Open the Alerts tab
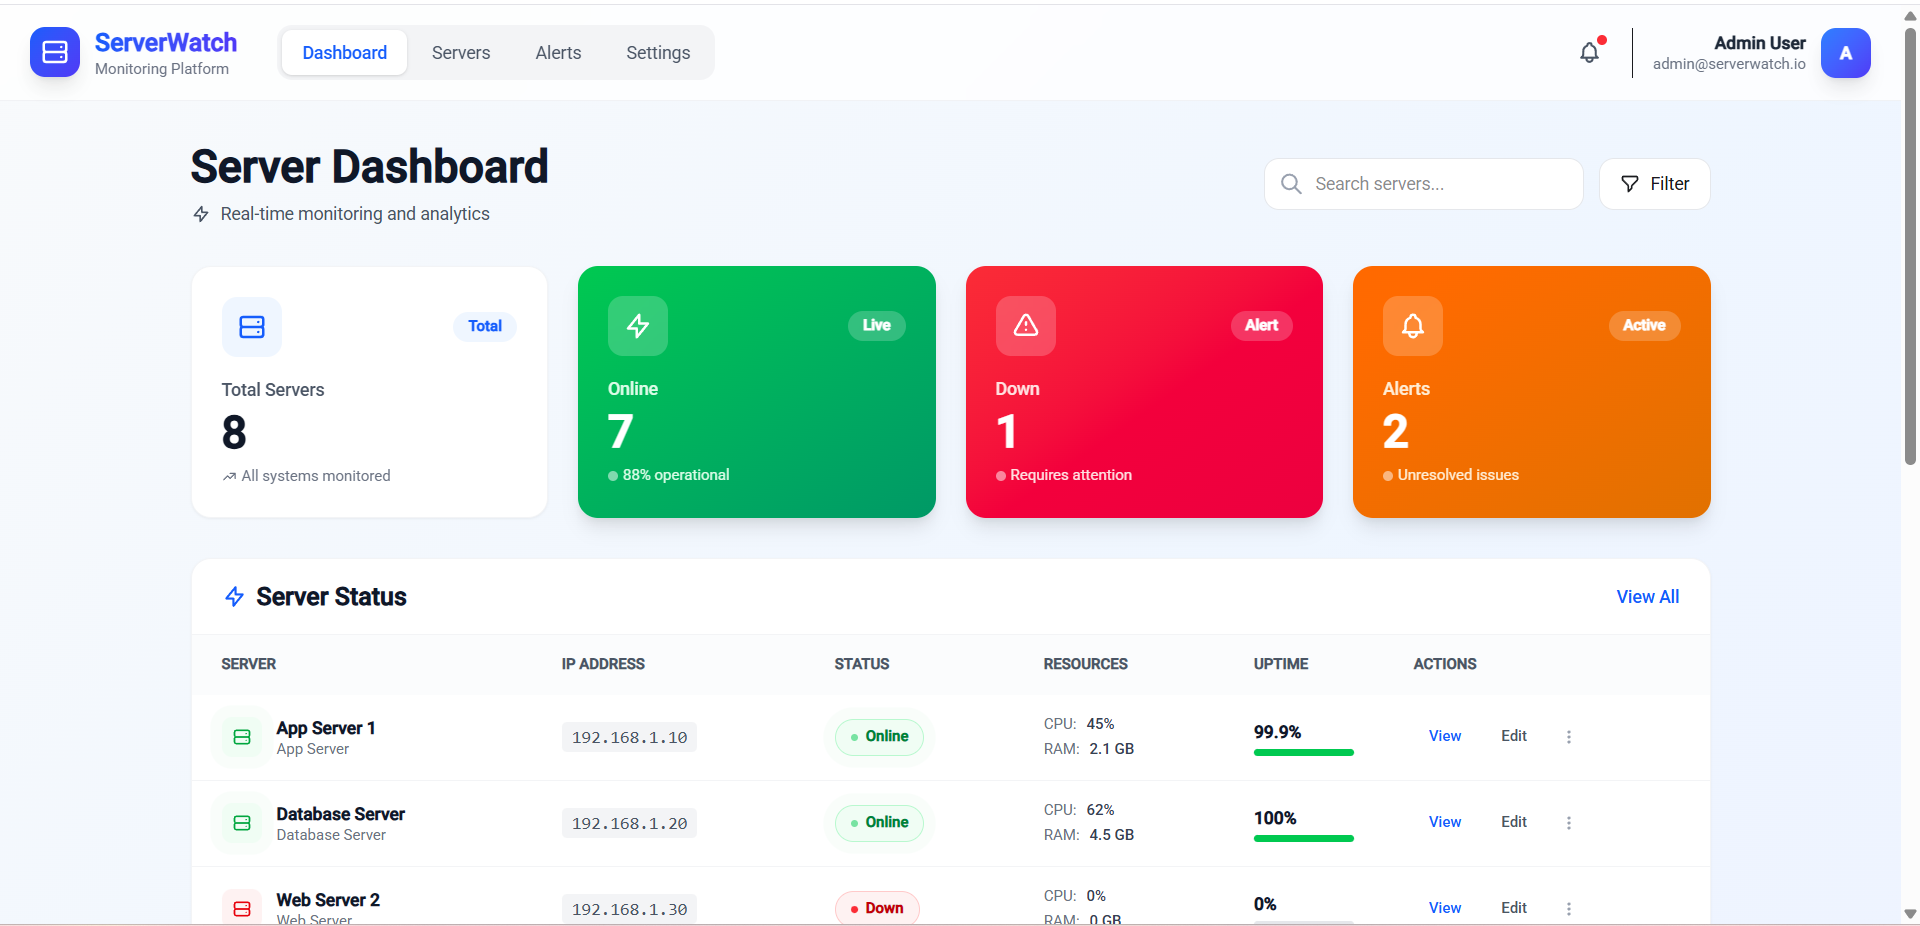This screenshot has width=1920, height=926. [558, 53]
